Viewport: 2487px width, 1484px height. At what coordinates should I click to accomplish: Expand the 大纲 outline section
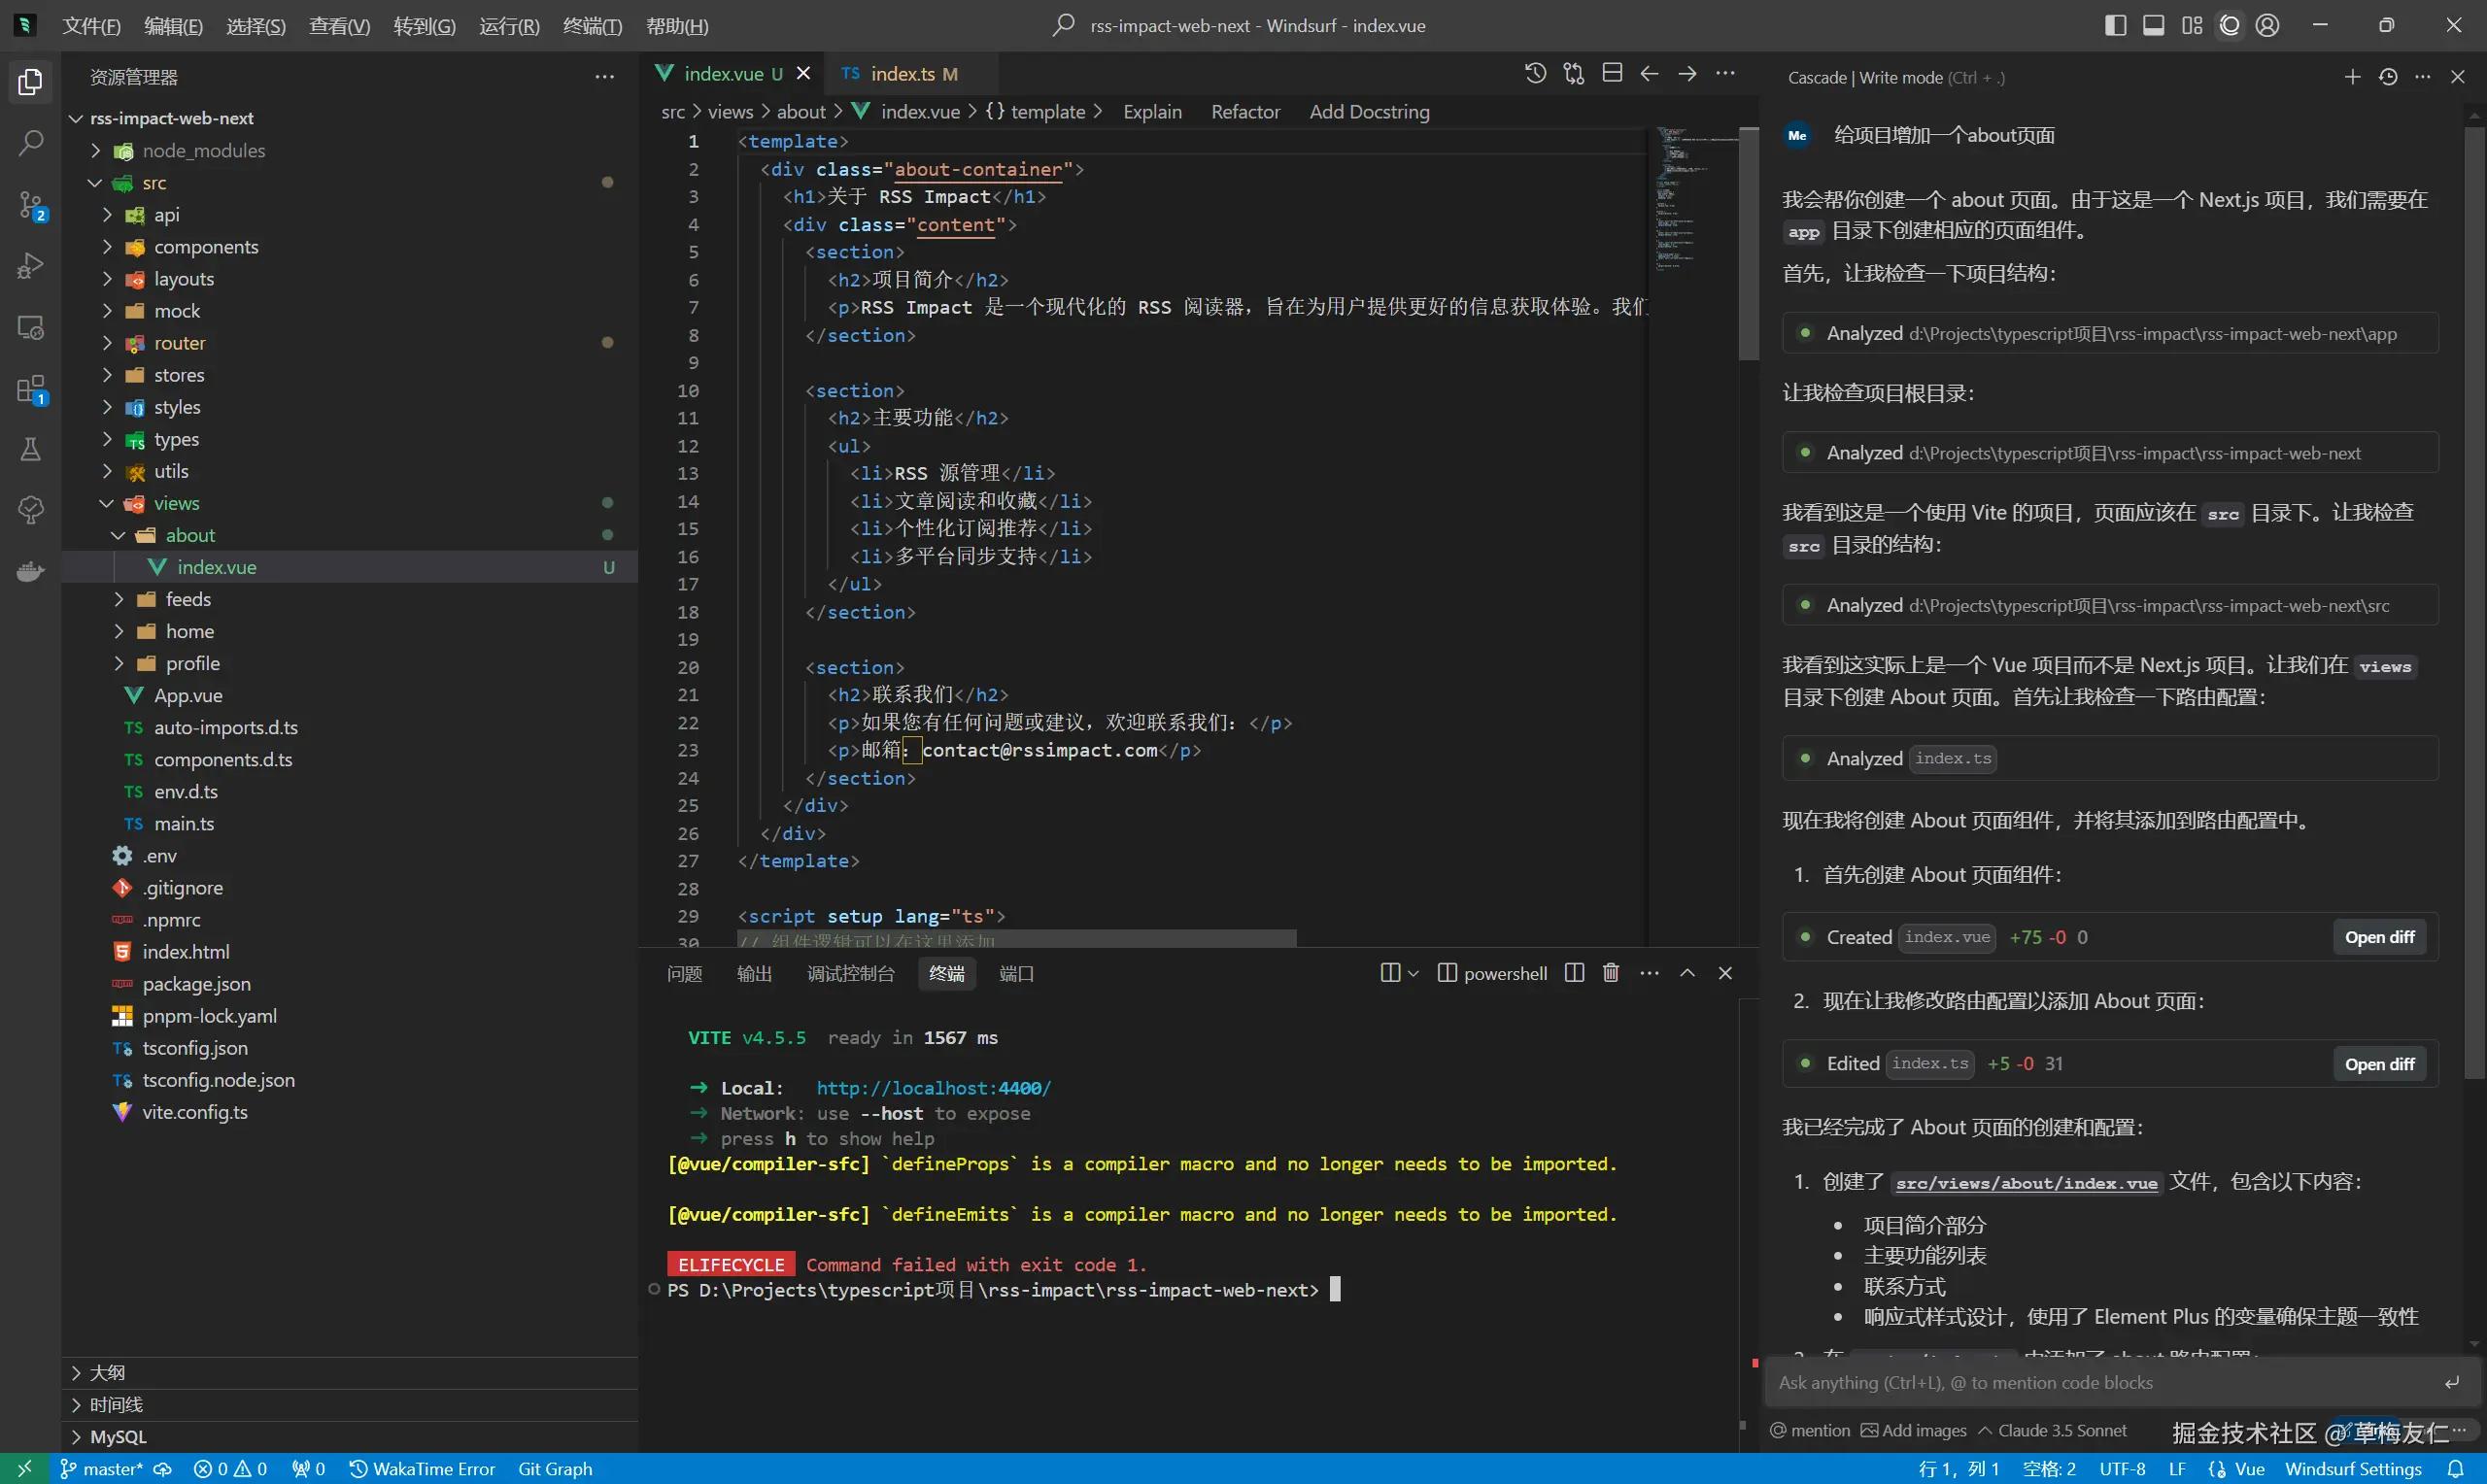[x=349, y=1373]
